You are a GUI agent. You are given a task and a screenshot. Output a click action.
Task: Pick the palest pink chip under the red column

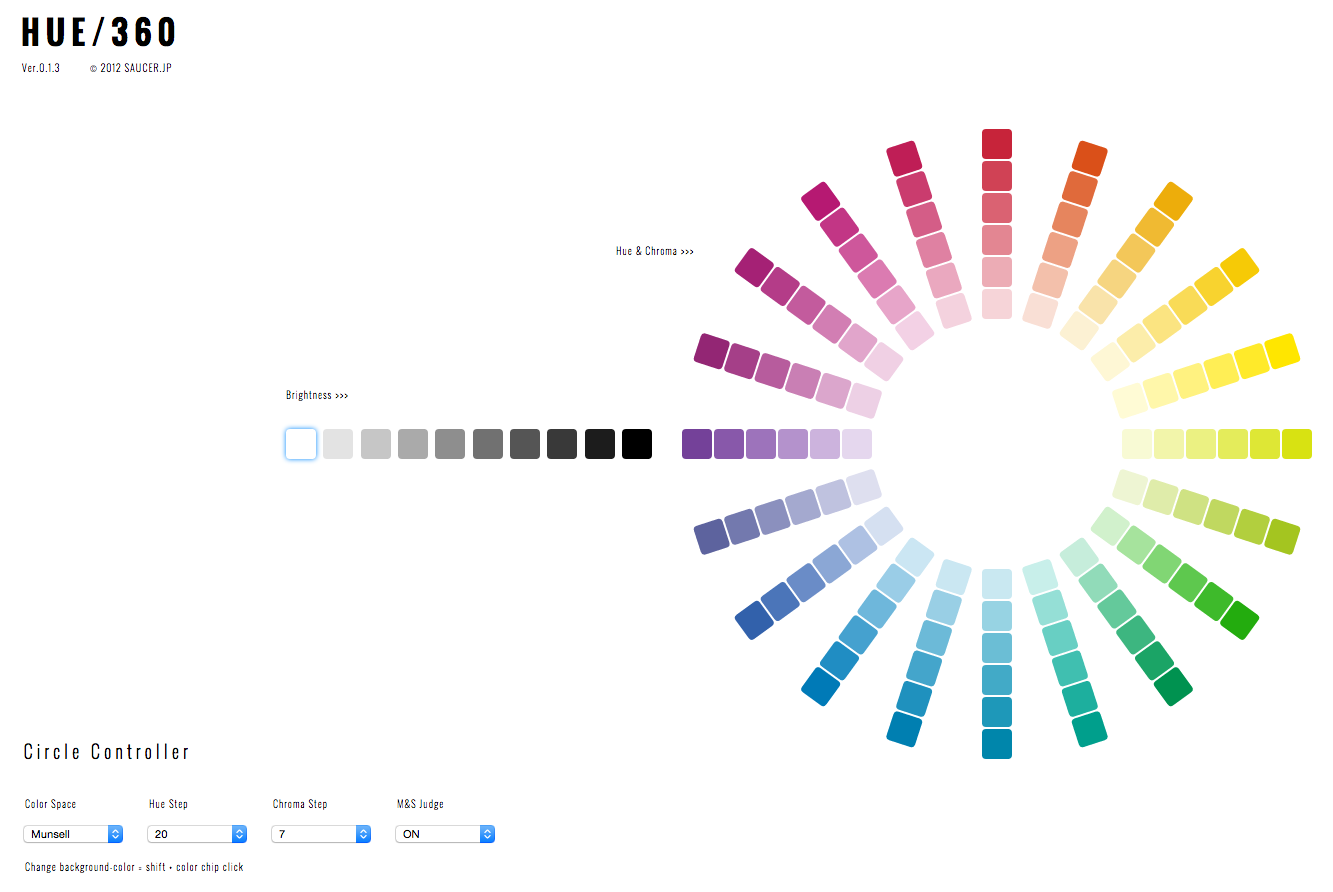pos(997,304)
